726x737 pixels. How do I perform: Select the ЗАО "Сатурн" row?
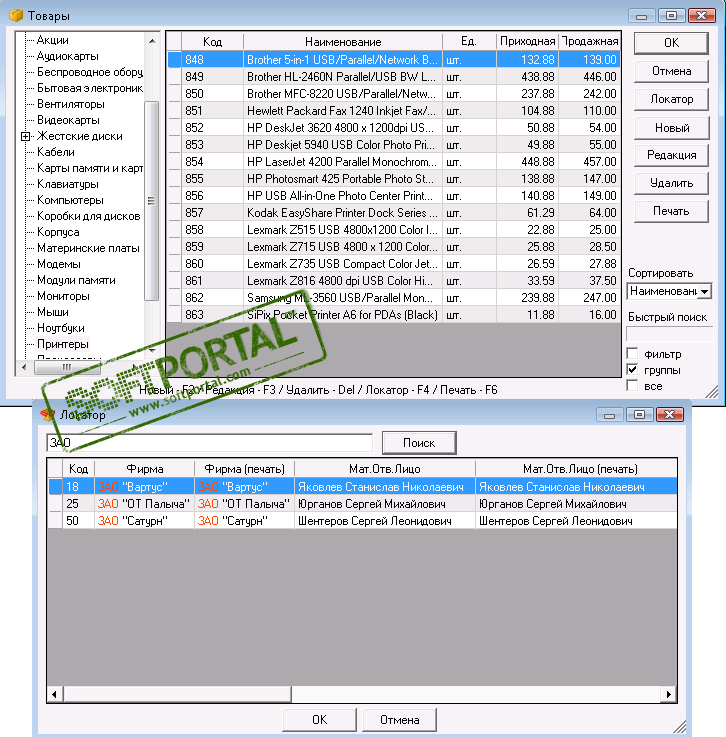(x=362, y=521)
